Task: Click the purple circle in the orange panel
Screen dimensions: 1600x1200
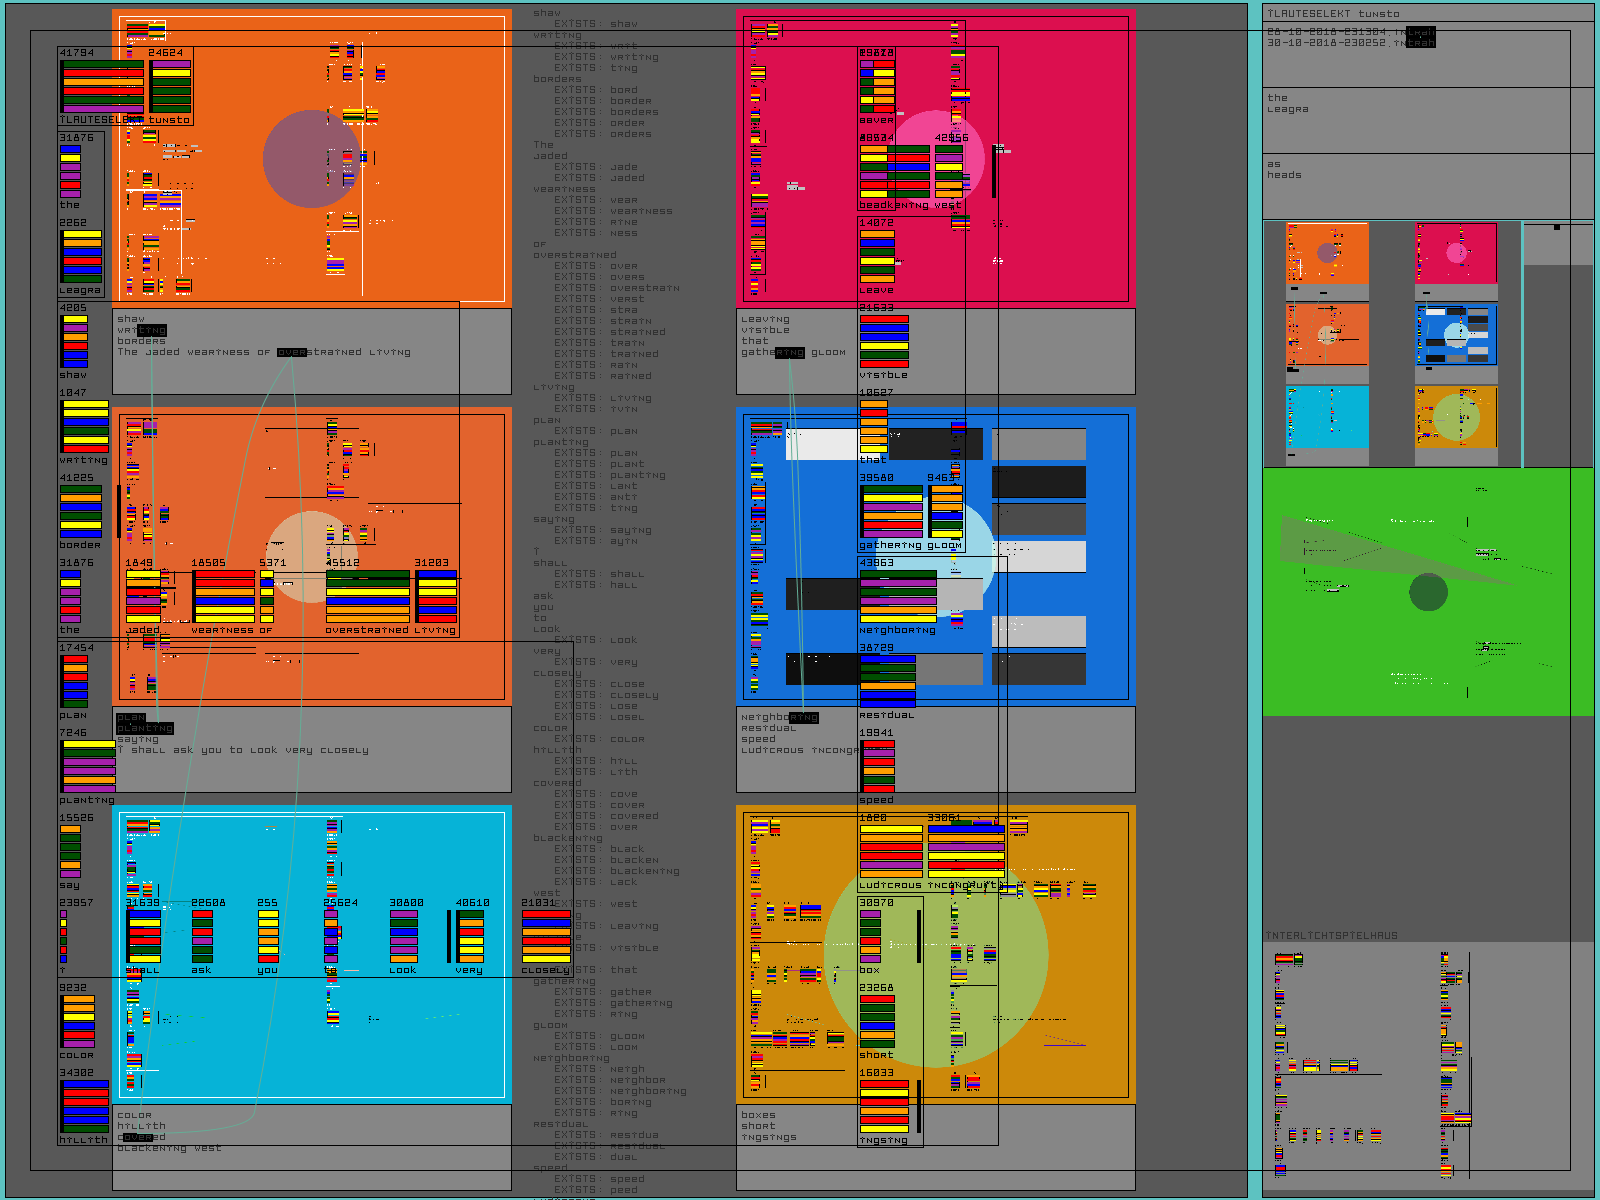Action: pyautogui.click(x=312, y=159)
